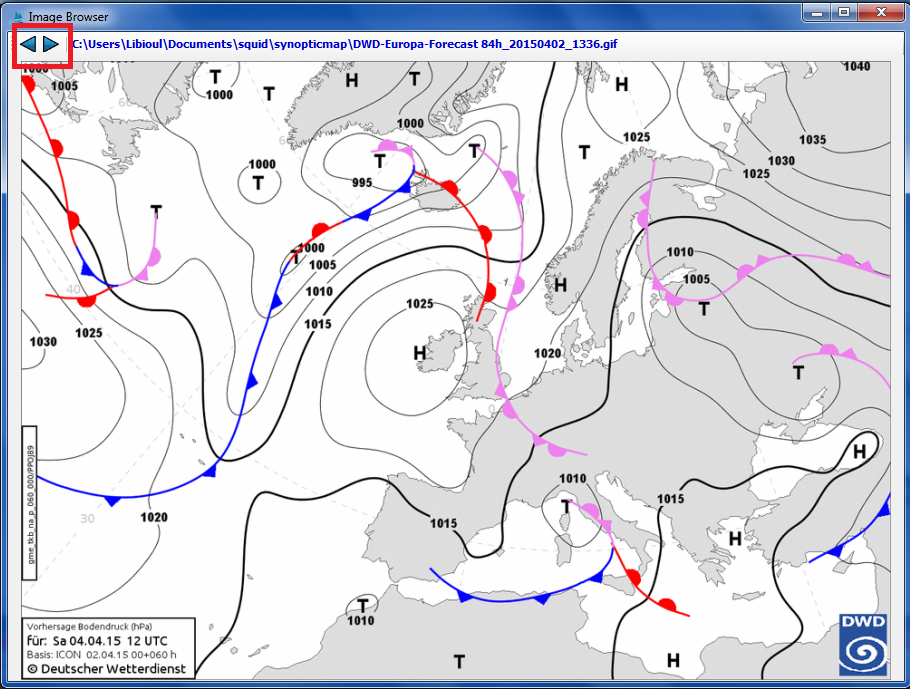The height and width of the screenshot is (689, 910).
Task: Click the 1030 pressure label at left edge
Action: [43, 341]
